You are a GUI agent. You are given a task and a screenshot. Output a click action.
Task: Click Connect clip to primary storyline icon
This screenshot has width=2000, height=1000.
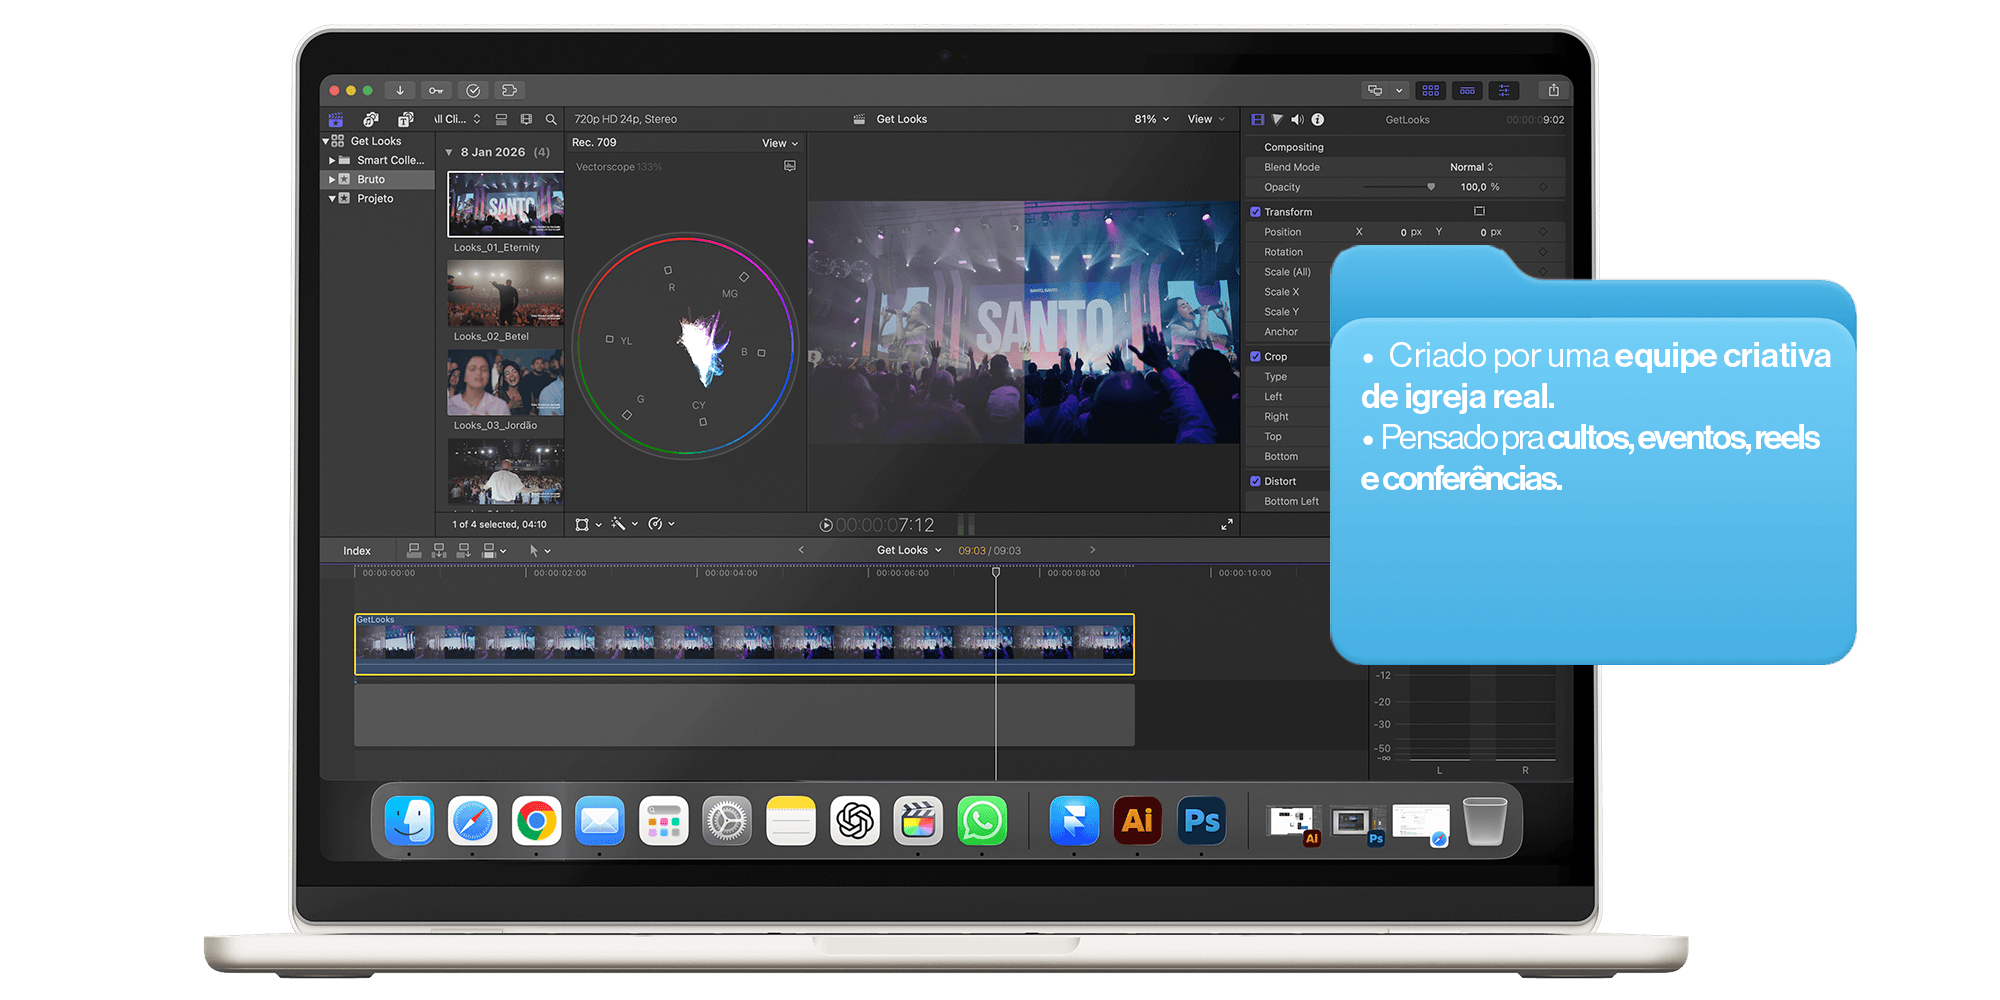pos(414,550)
